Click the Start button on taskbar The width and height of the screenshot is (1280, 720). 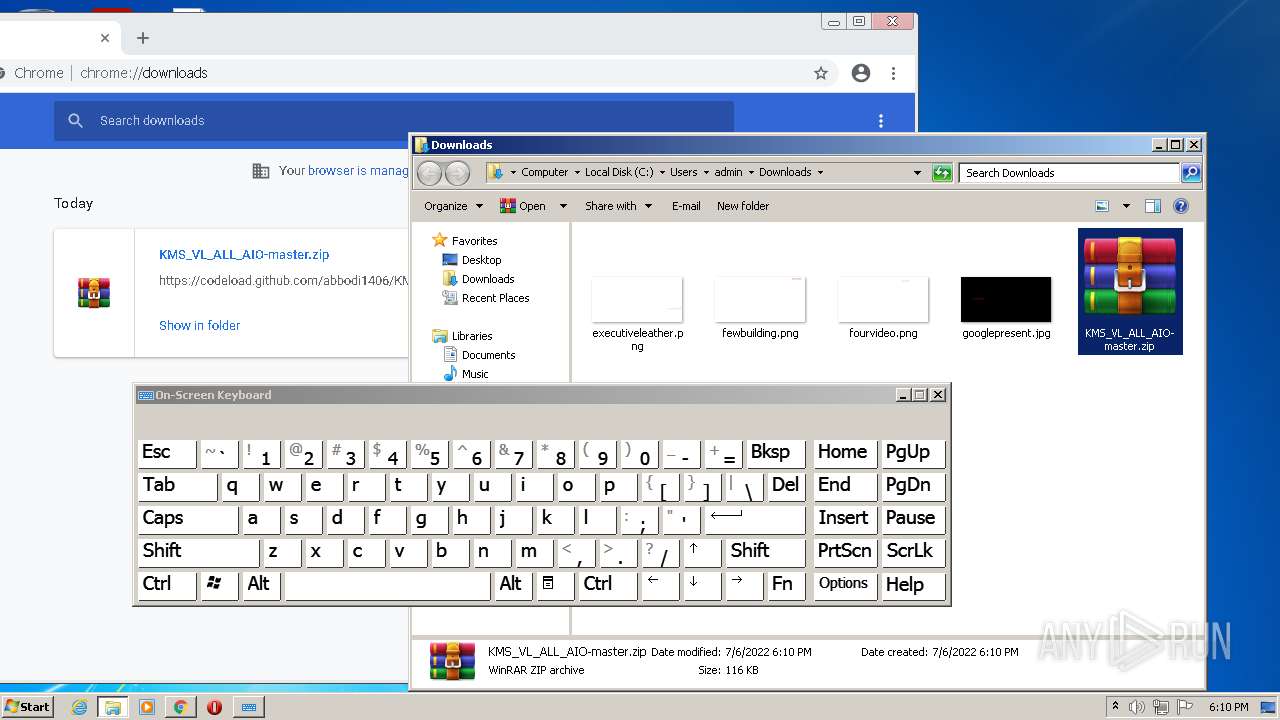27,706
